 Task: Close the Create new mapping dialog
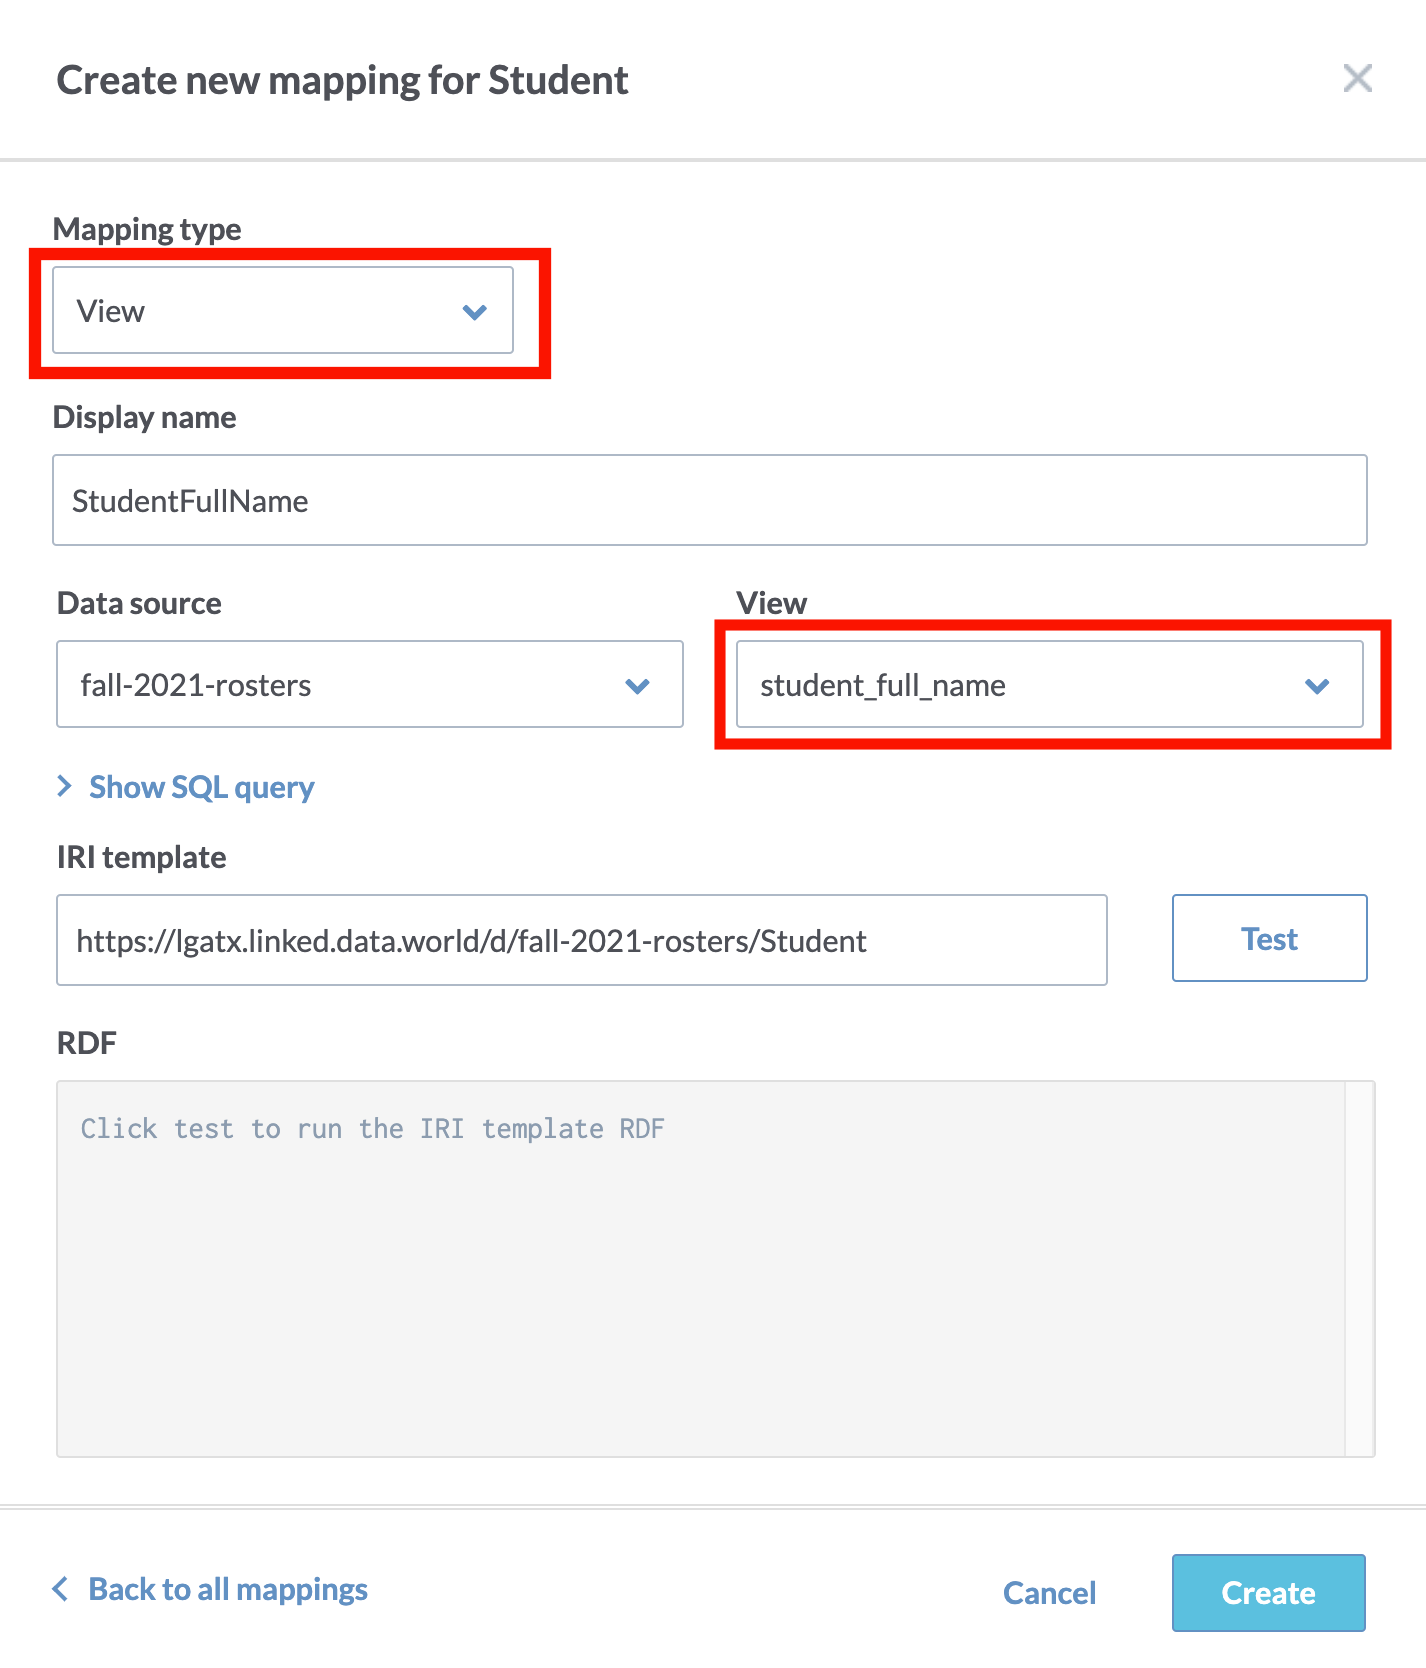[1357, 78]
